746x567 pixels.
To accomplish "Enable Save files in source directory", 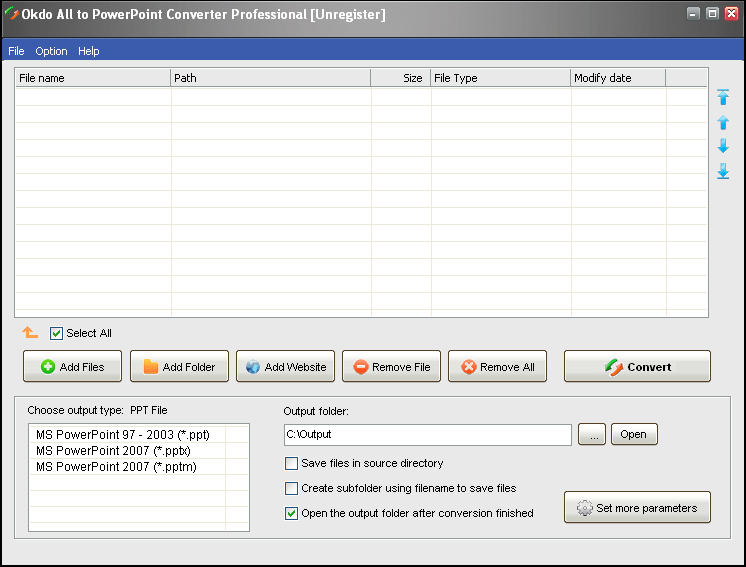I will click(291, 463).
